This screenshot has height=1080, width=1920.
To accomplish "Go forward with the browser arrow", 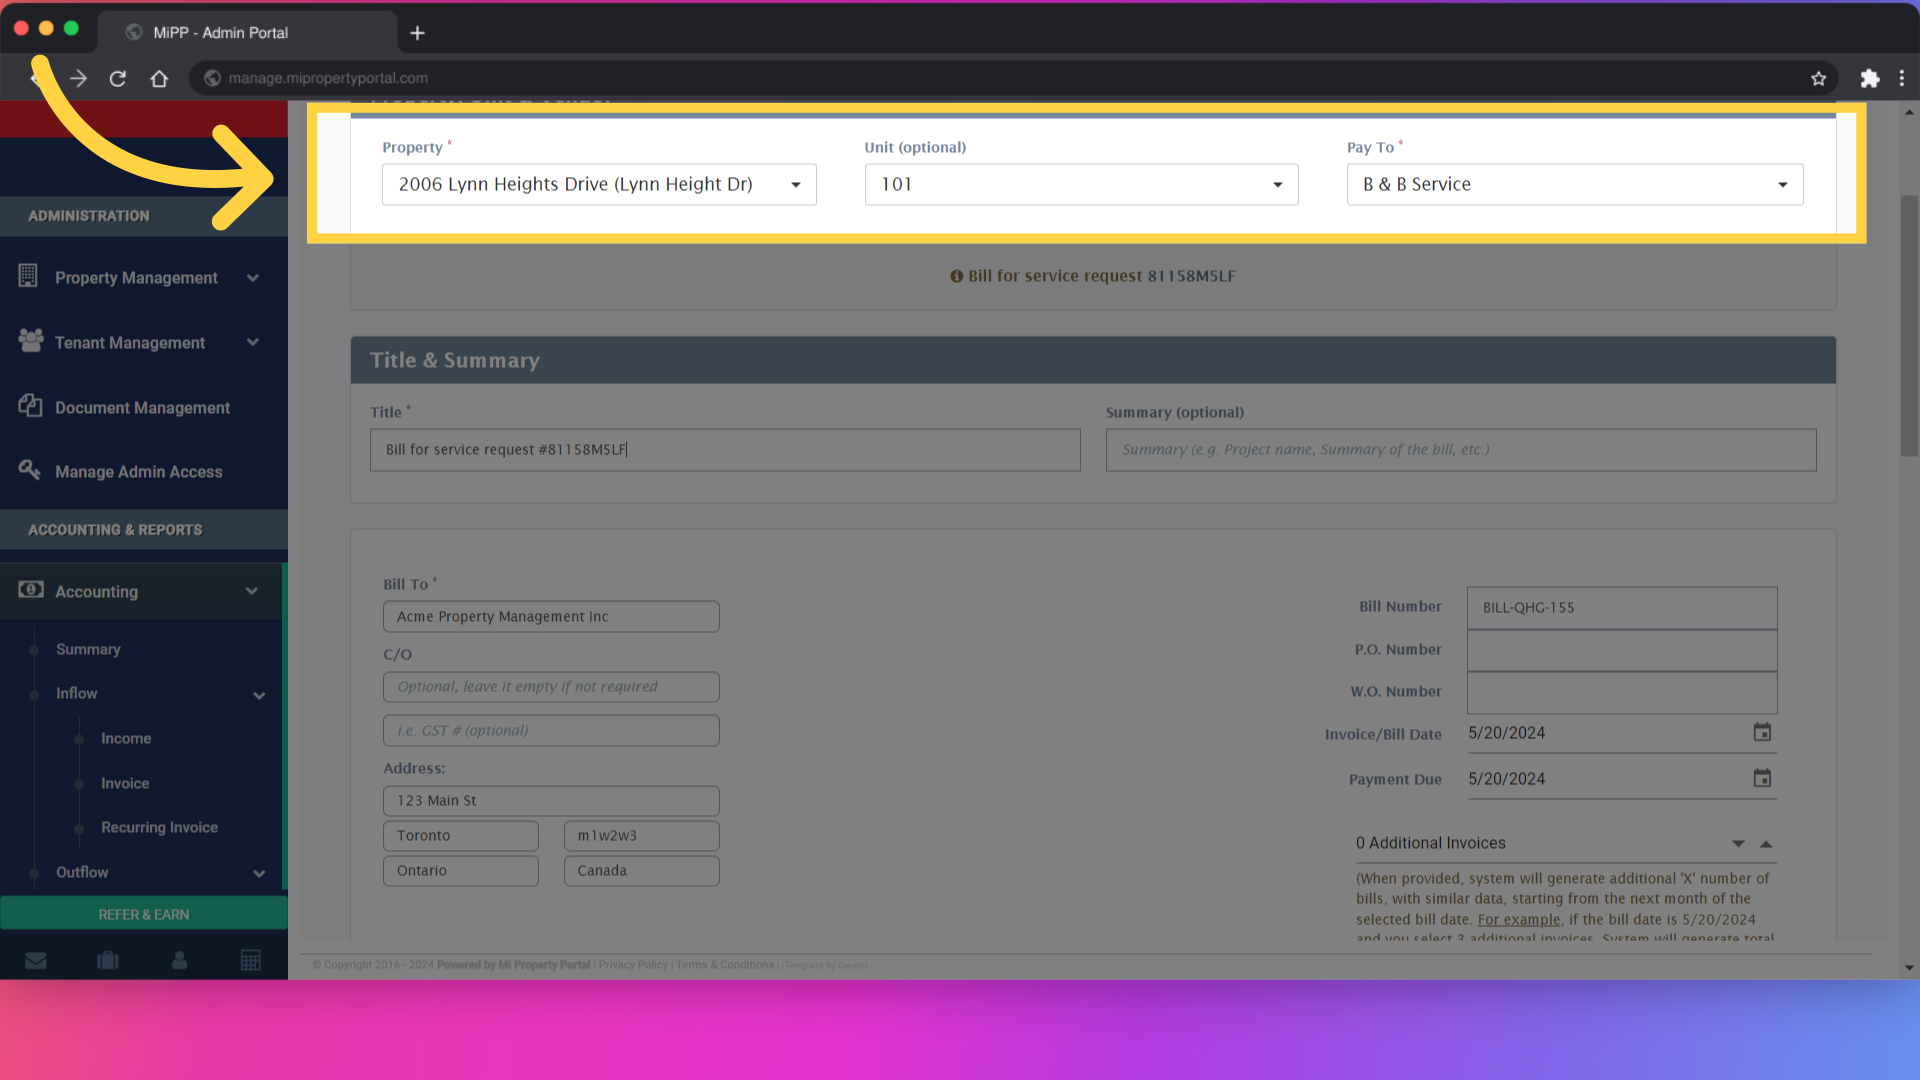I will coord(78,78).
